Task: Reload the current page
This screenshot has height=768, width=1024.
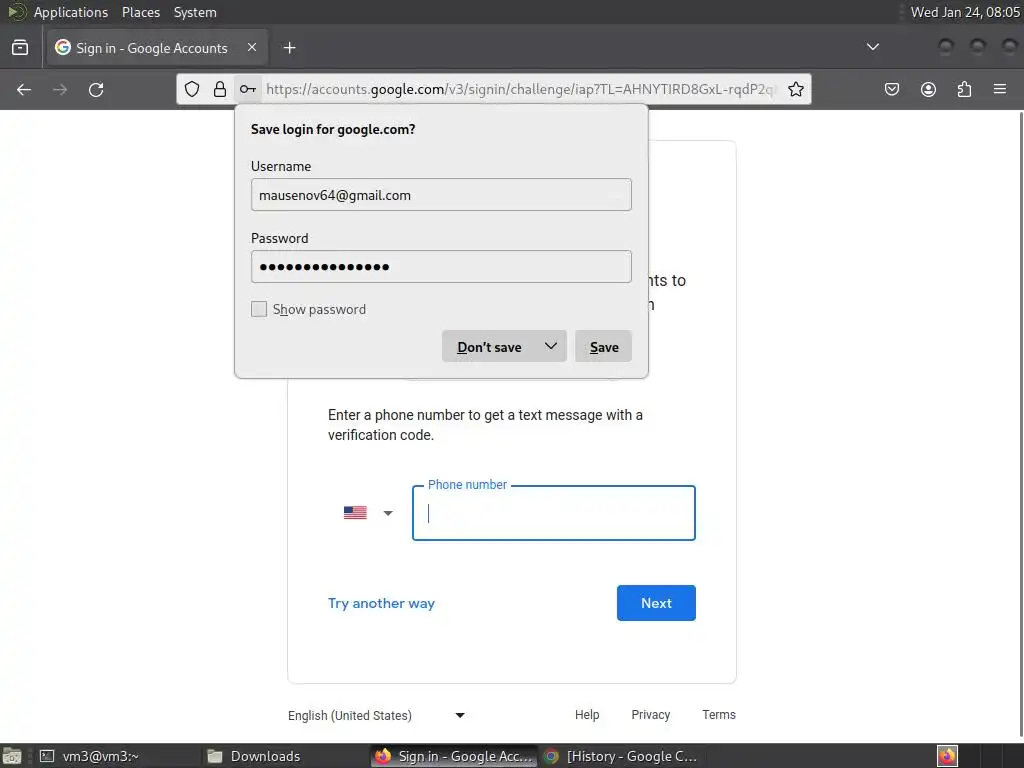Action: pos(96,89)
